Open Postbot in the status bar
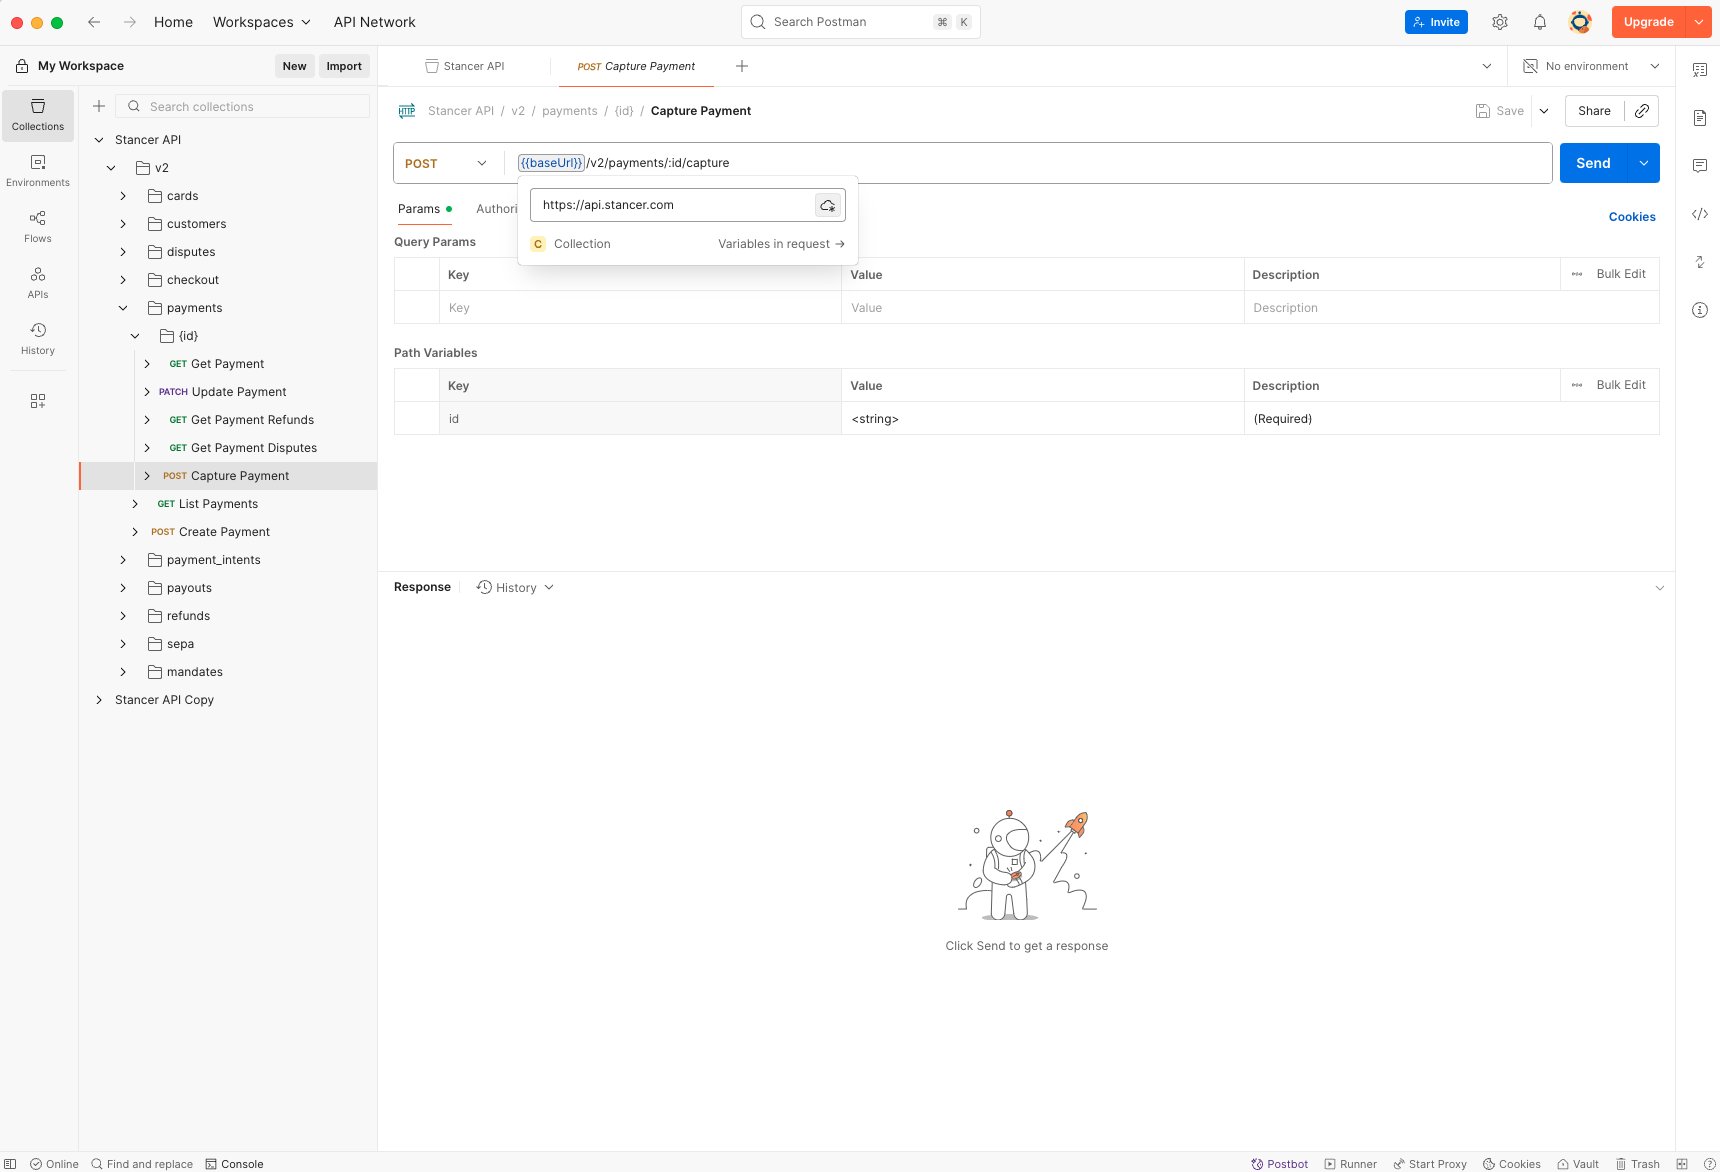 (1279, 1164)
